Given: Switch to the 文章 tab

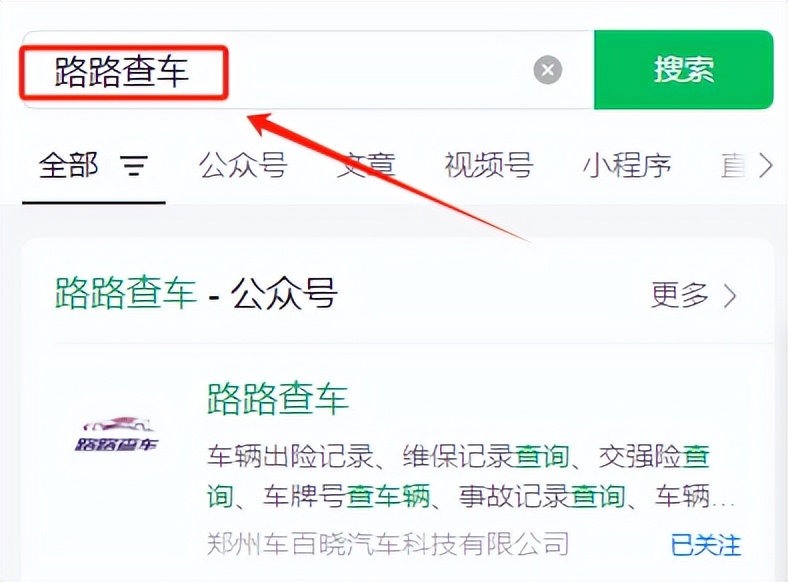Looking at the screenshot, I should [366, 165].
